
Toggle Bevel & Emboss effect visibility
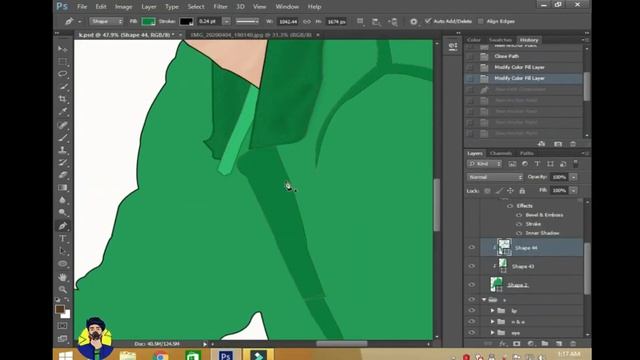pyautogui.click(x=519, y=215)
